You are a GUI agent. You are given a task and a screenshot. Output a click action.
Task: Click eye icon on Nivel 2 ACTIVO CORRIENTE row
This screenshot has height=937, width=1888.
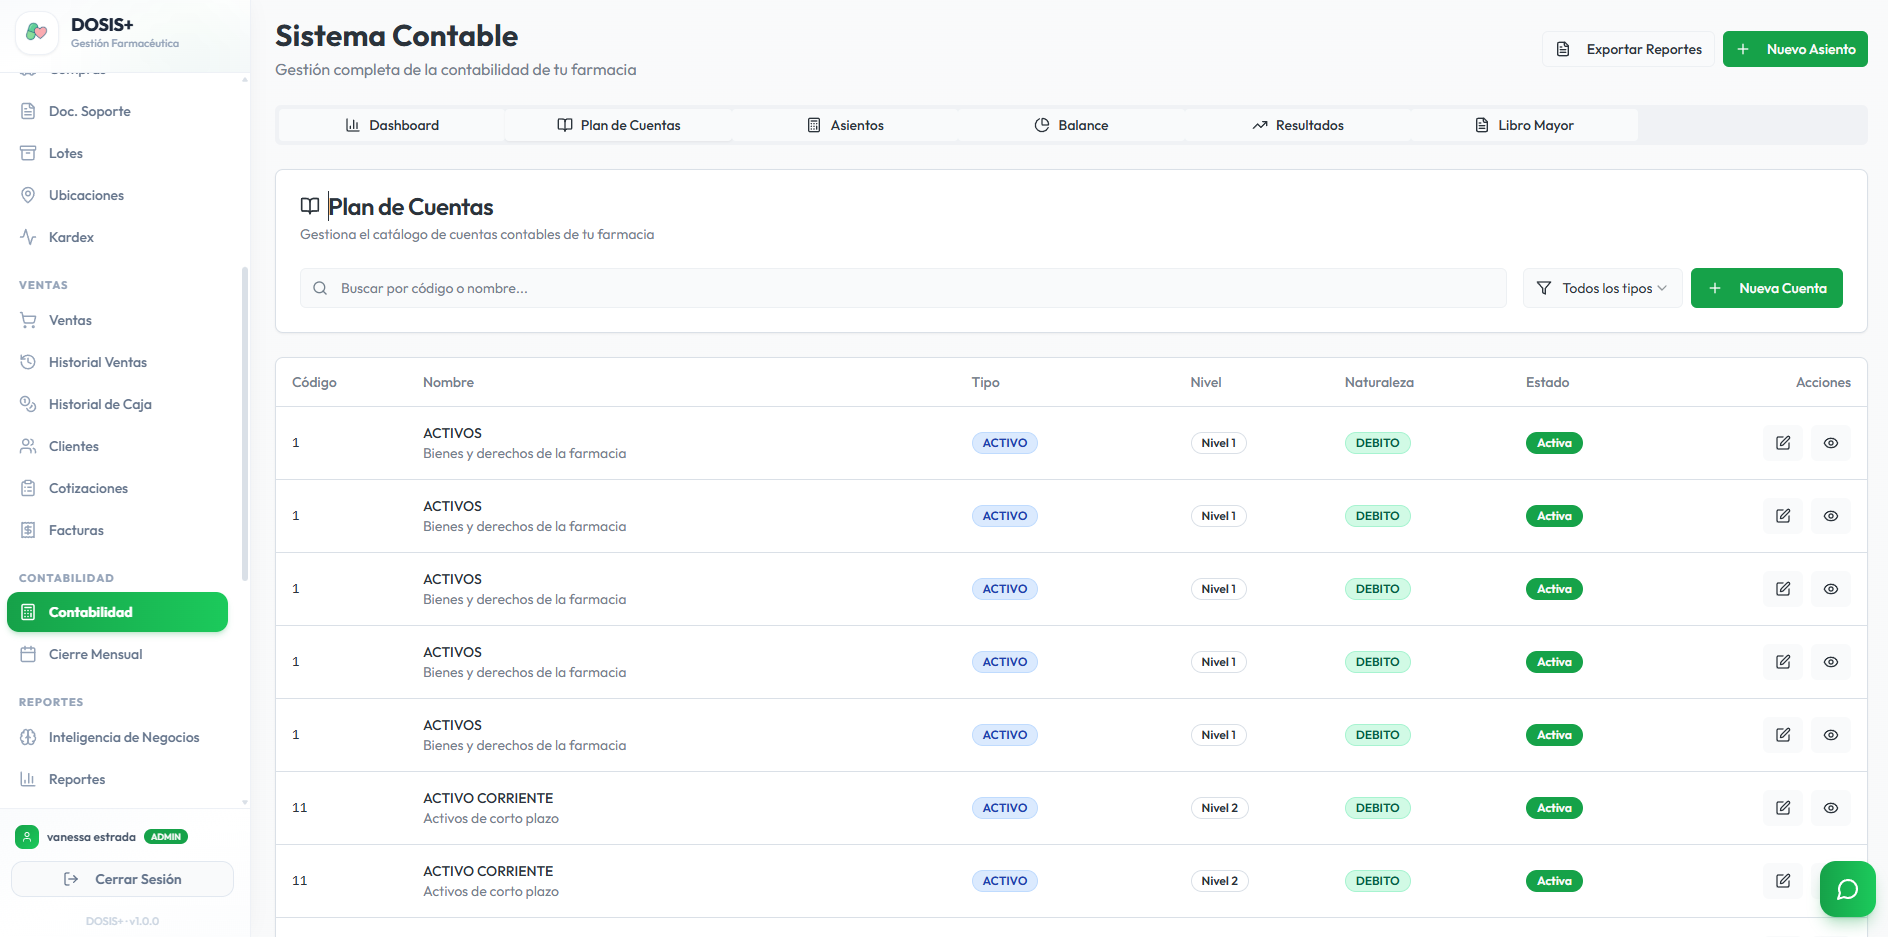(x=1831, y=808)
